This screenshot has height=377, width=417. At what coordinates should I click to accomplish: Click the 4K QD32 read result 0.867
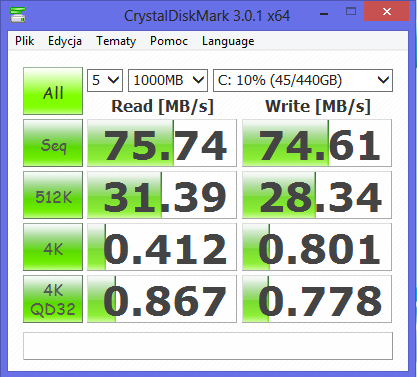162,299
